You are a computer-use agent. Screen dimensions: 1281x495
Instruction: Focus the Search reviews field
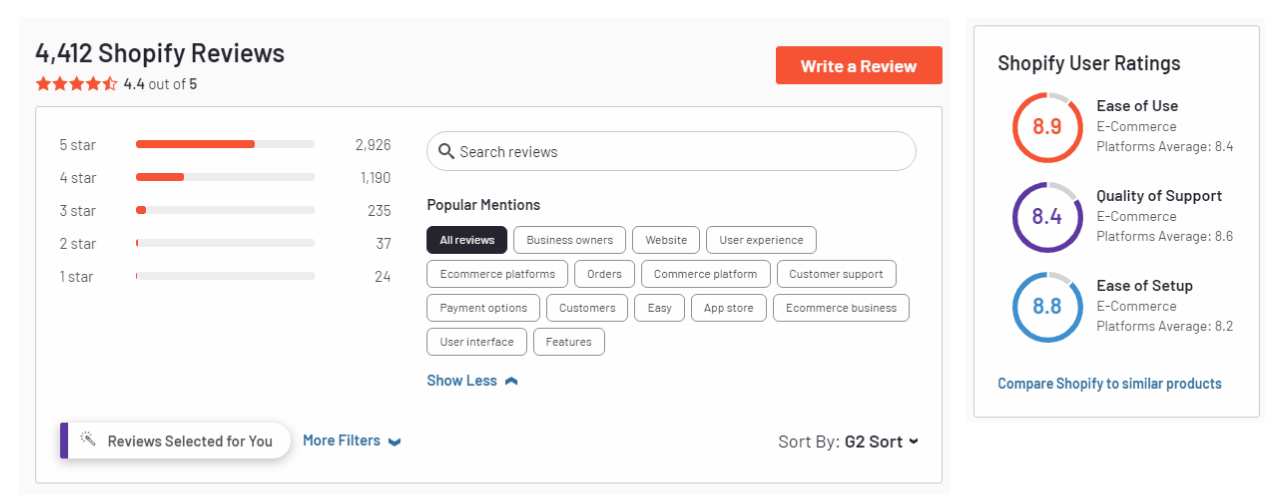(671, 151)
